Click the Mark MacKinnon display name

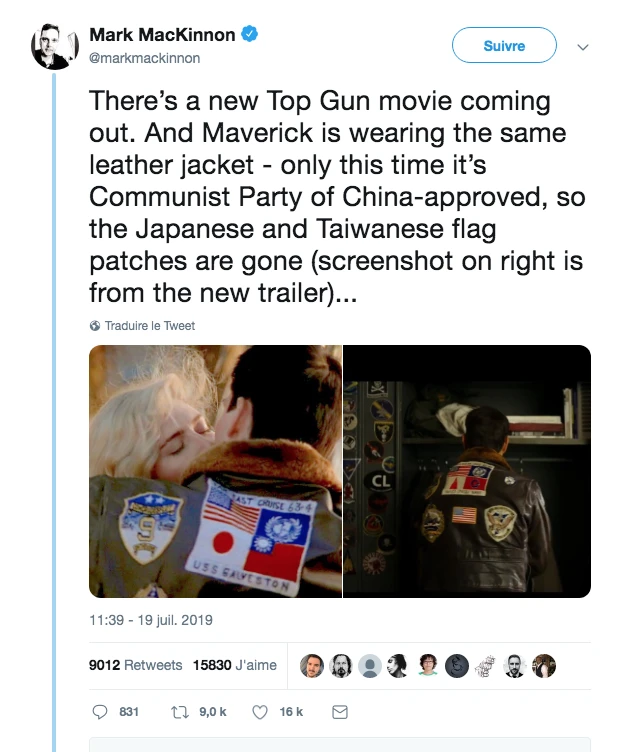162,35
